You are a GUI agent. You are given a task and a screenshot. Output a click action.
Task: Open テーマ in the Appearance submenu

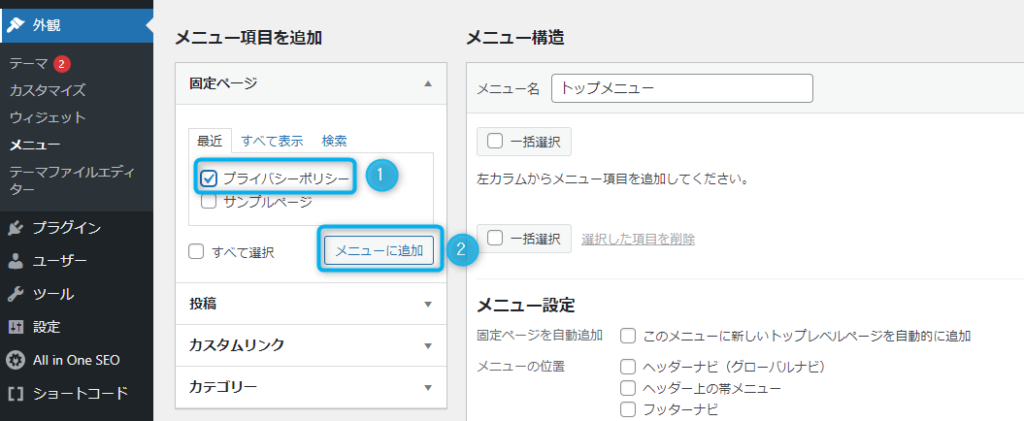coord(29,64)
